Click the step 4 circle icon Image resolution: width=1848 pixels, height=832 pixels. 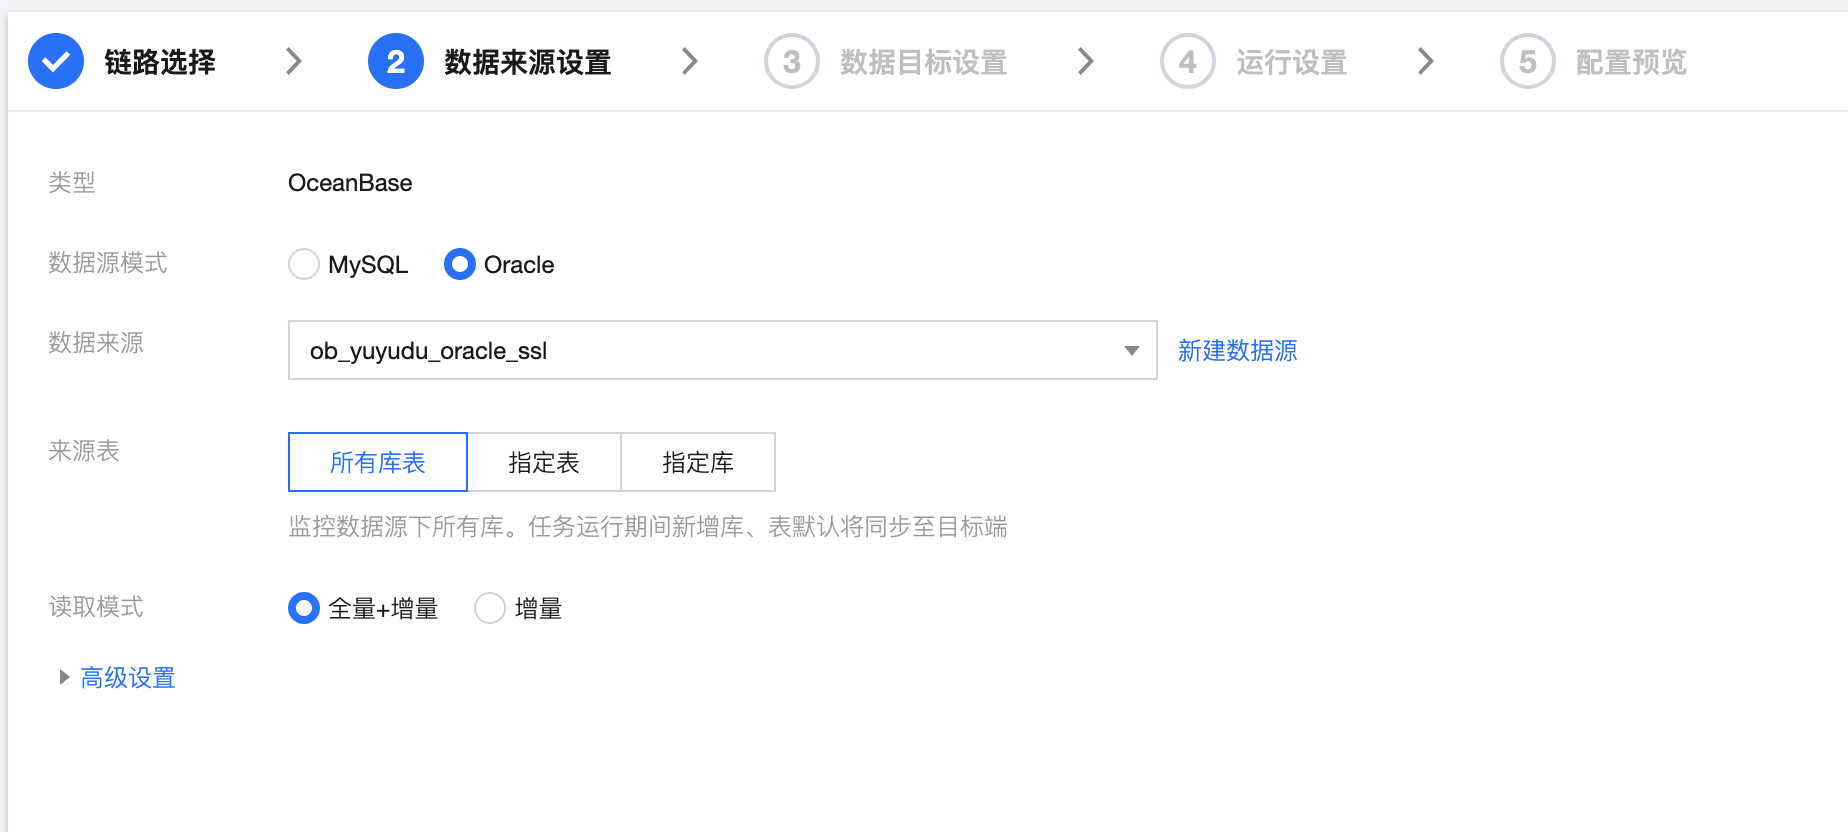point(1188,62)
